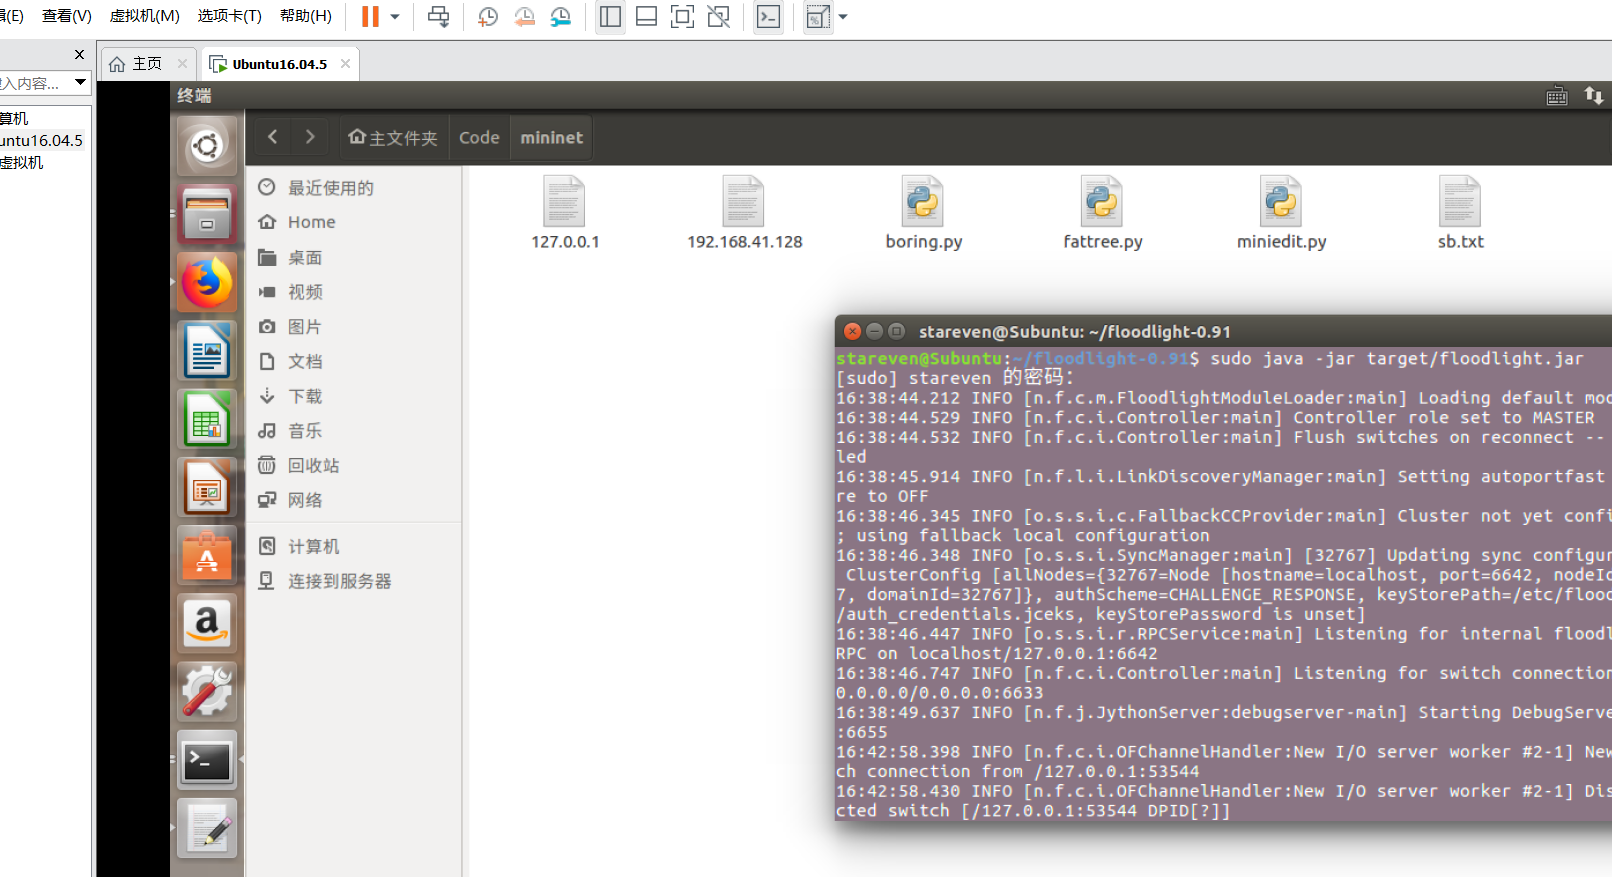Open VMware console view icon
The image size is (1612, 877).
point(768,17)
